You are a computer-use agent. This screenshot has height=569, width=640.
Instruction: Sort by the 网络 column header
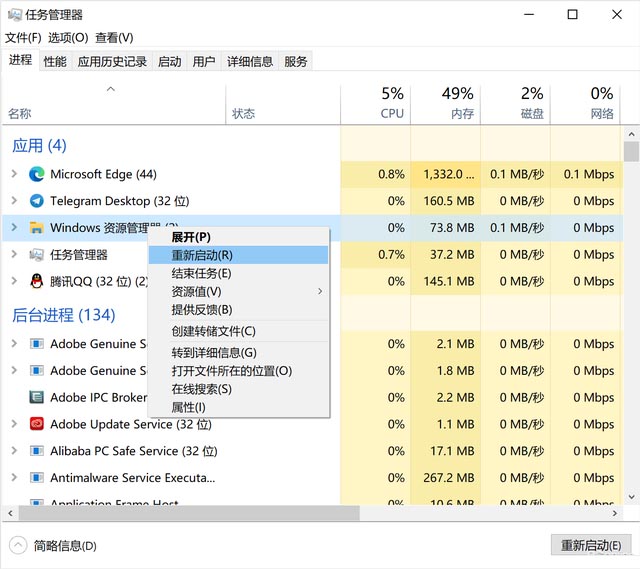[x=585, y=104]
